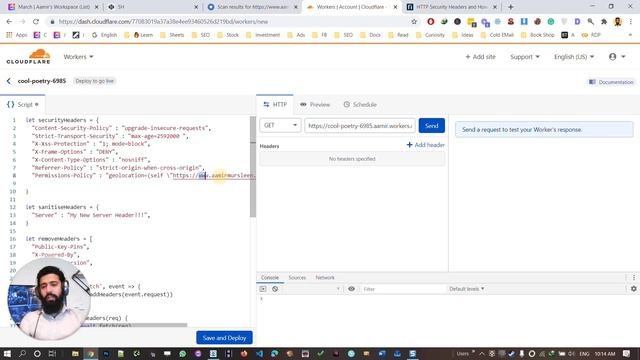This screenshot has height=360, width=640.
Task: Open console settings gear icon
Action: coord(633,289)
